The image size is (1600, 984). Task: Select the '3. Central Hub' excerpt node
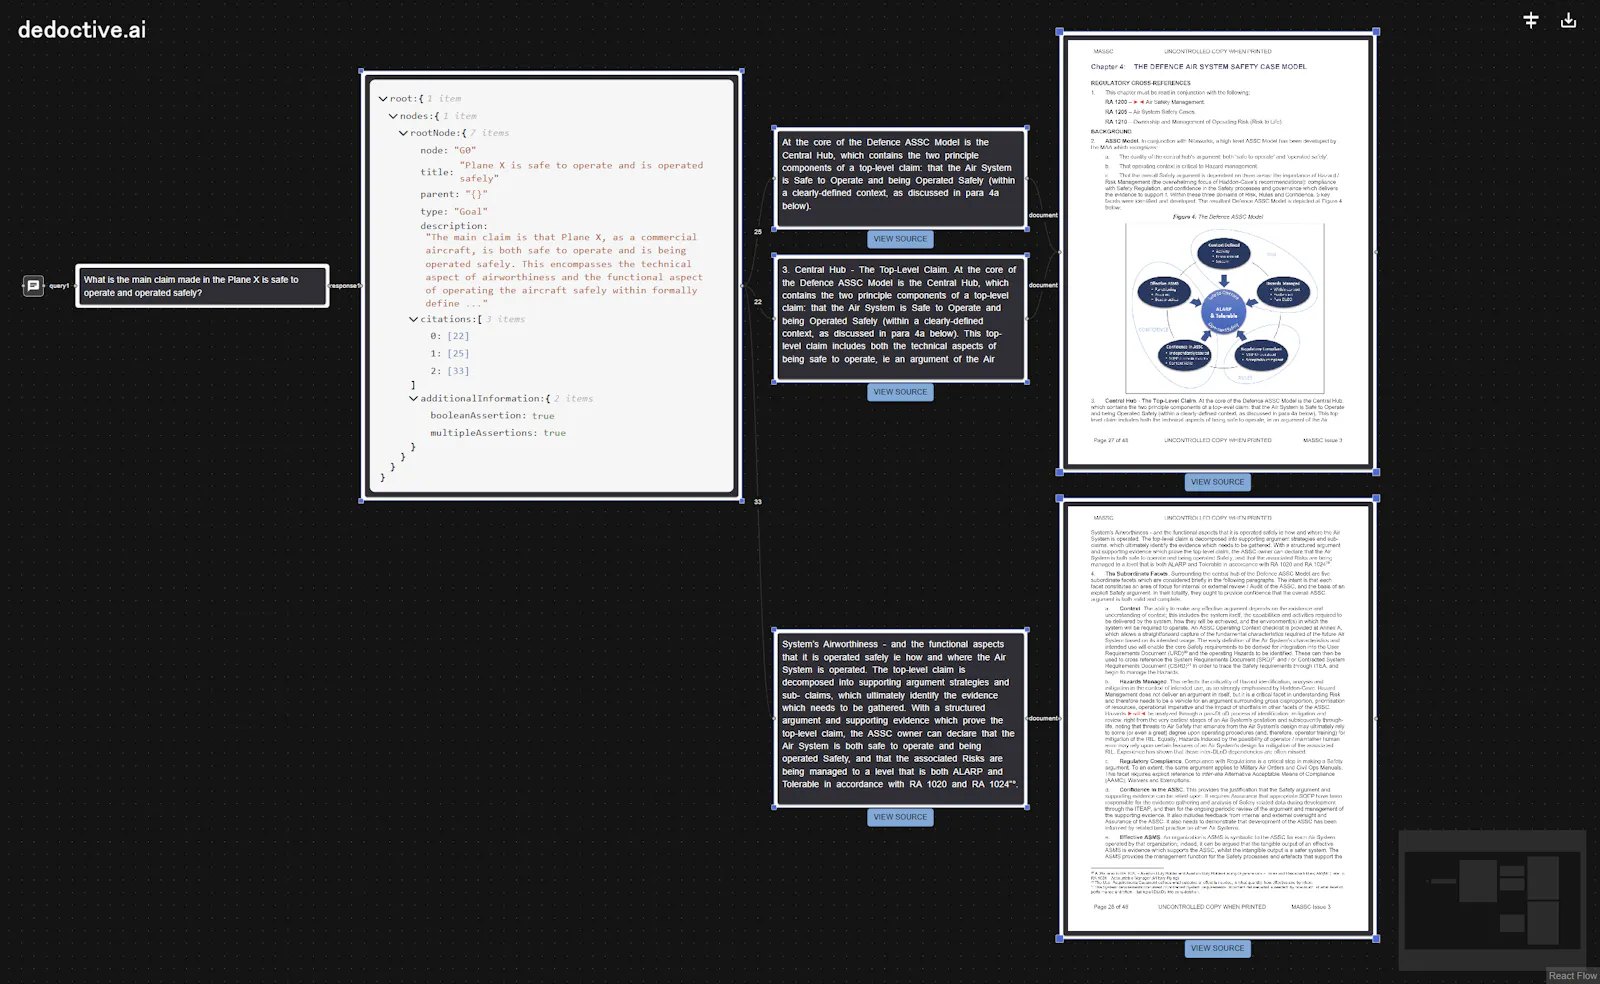pos(900,318)
